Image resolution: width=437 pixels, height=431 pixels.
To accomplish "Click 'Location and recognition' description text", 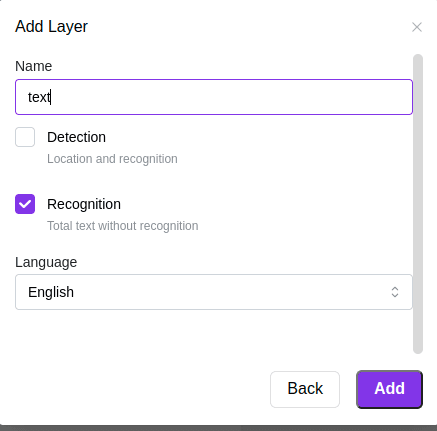I will point(112,159).
